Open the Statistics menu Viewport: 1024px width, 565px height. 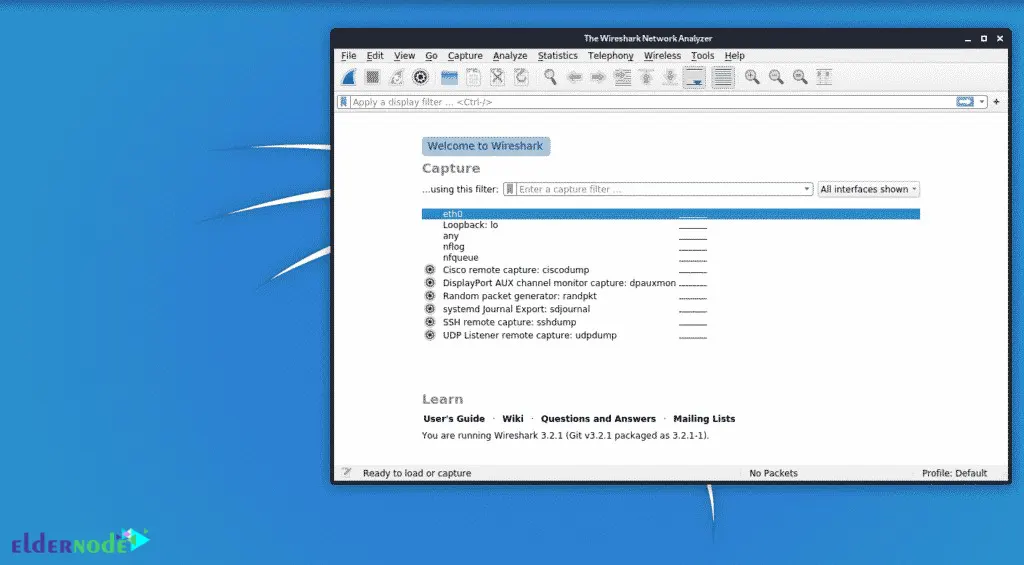tap(558, 56)
